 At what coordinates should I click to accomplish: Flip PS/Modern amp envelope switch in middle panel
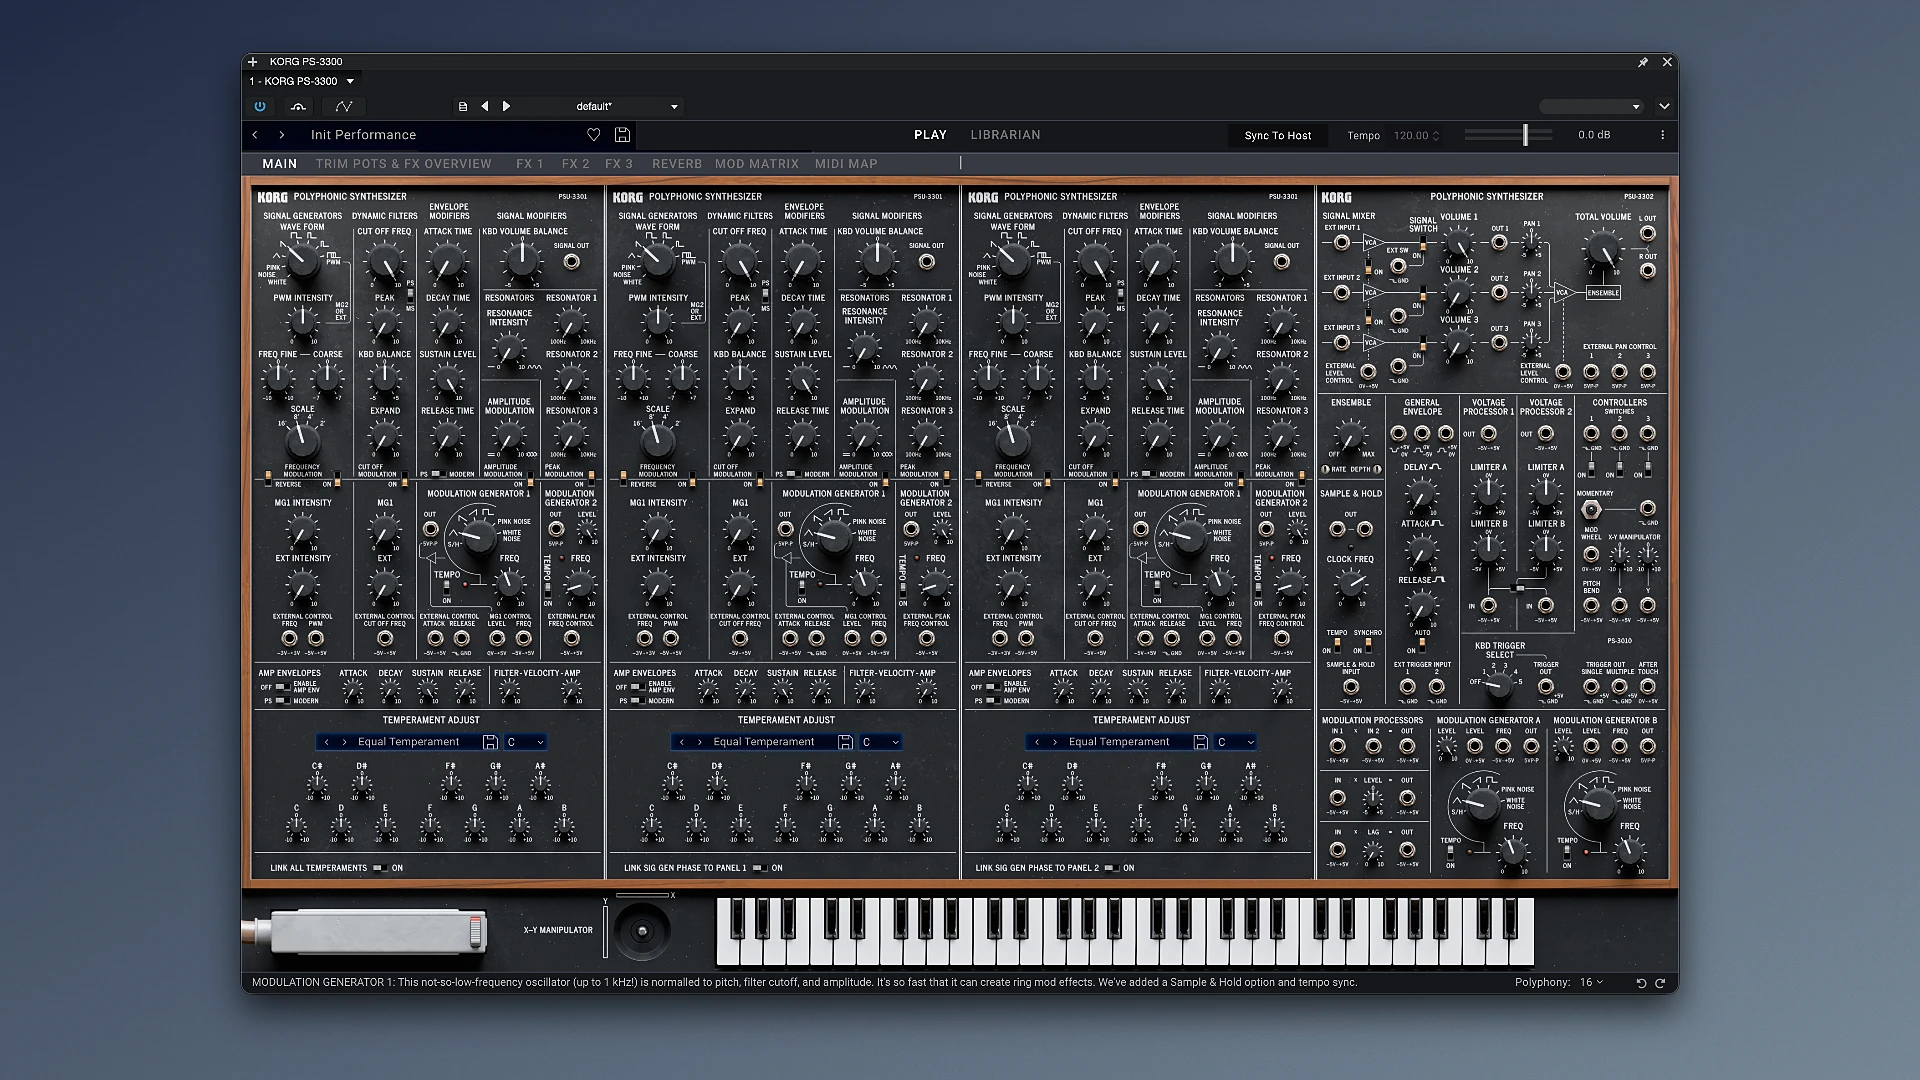tap(638, 701)
